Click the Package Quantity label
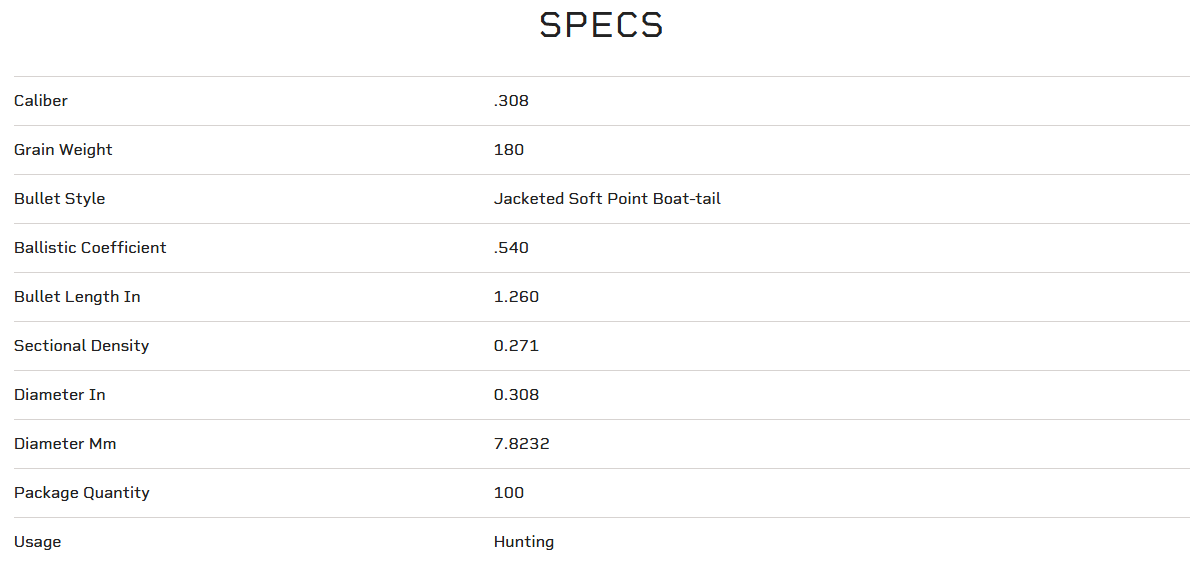 click(x=81, y=493)
